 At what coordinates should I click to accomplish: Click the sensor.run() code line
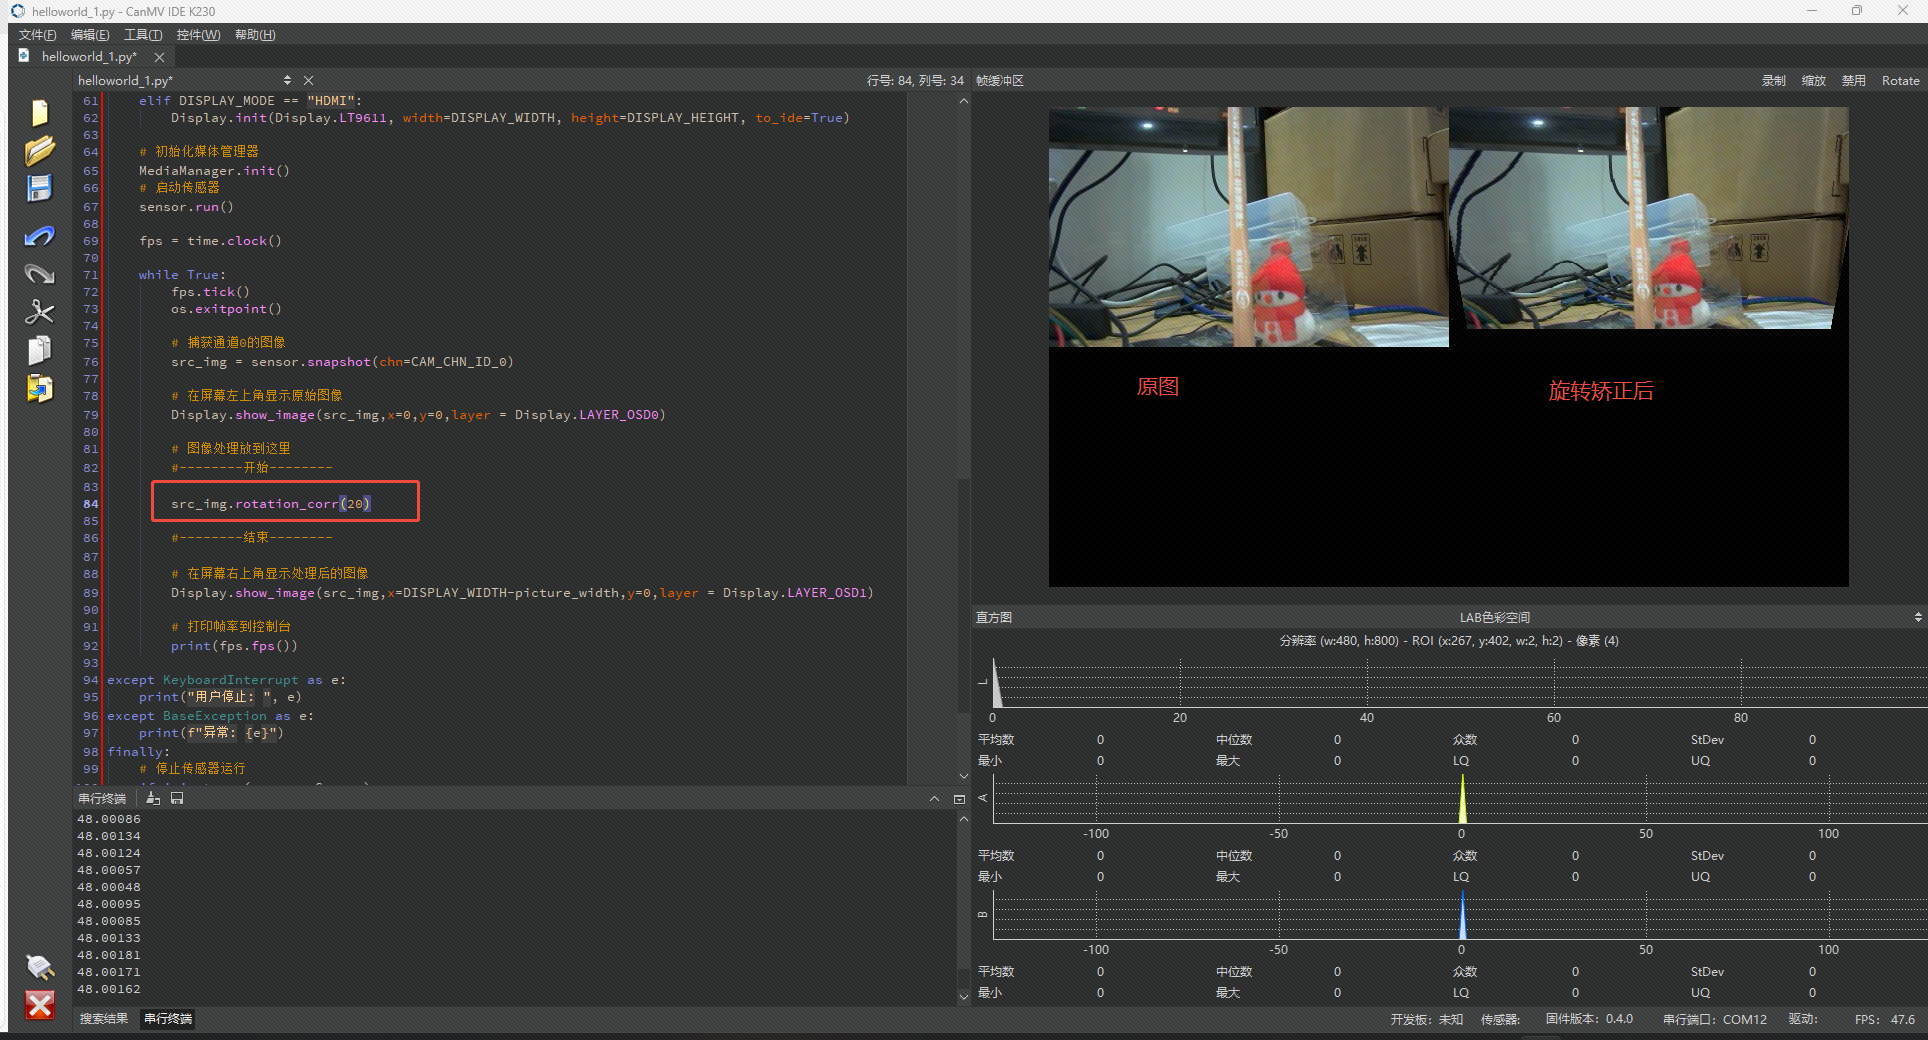click(186, 207)
